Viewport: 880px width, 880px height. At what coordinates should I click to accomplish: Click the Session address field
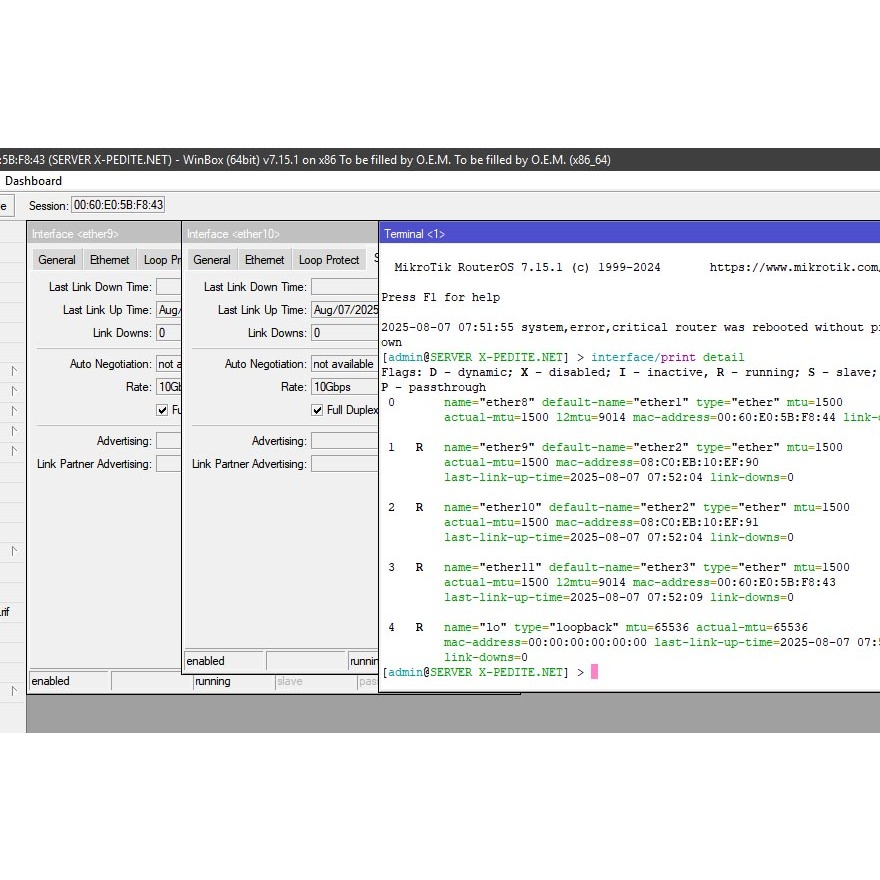click(x=117, y=205)
